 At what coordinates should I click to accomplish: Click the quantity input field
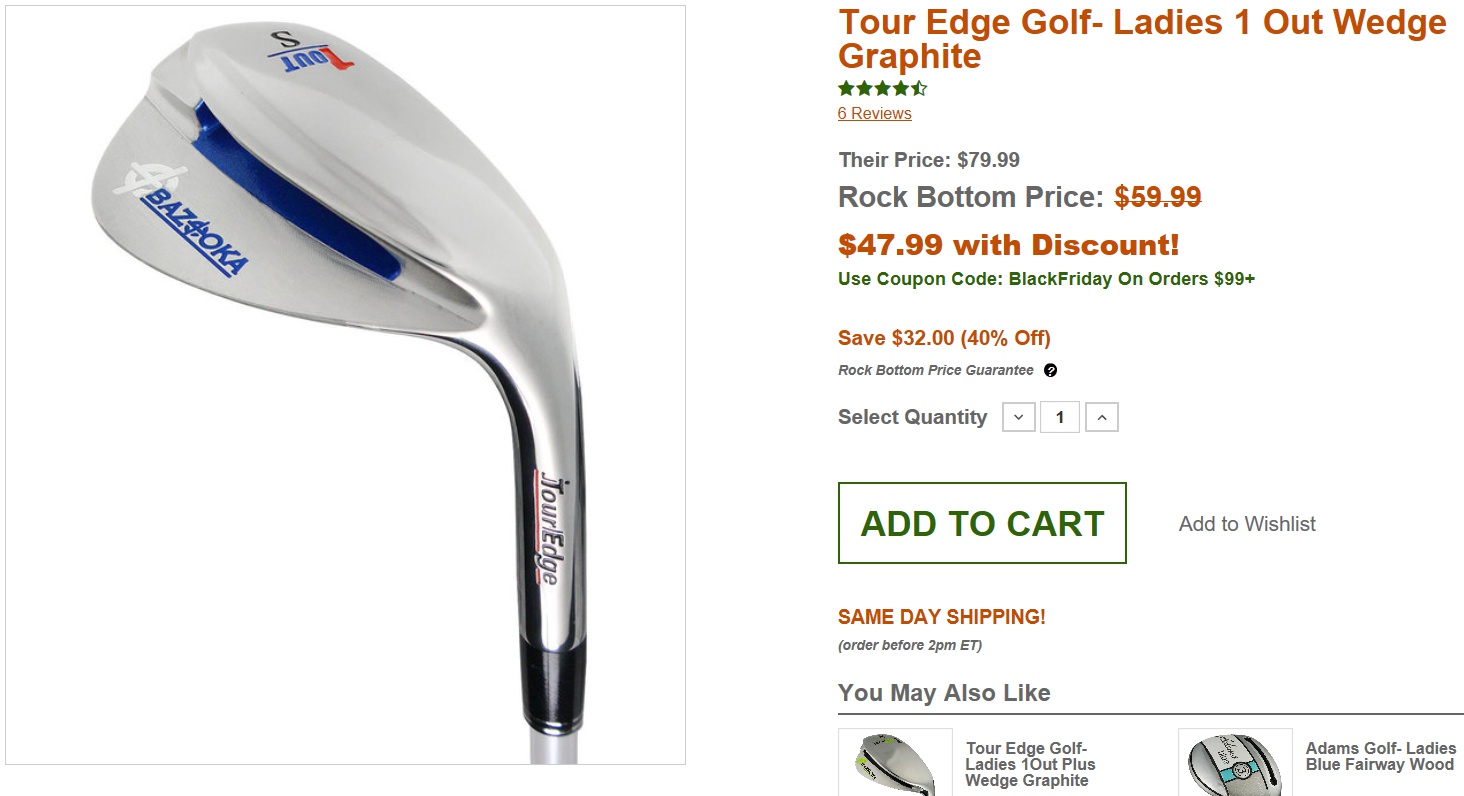[1060, 417]
